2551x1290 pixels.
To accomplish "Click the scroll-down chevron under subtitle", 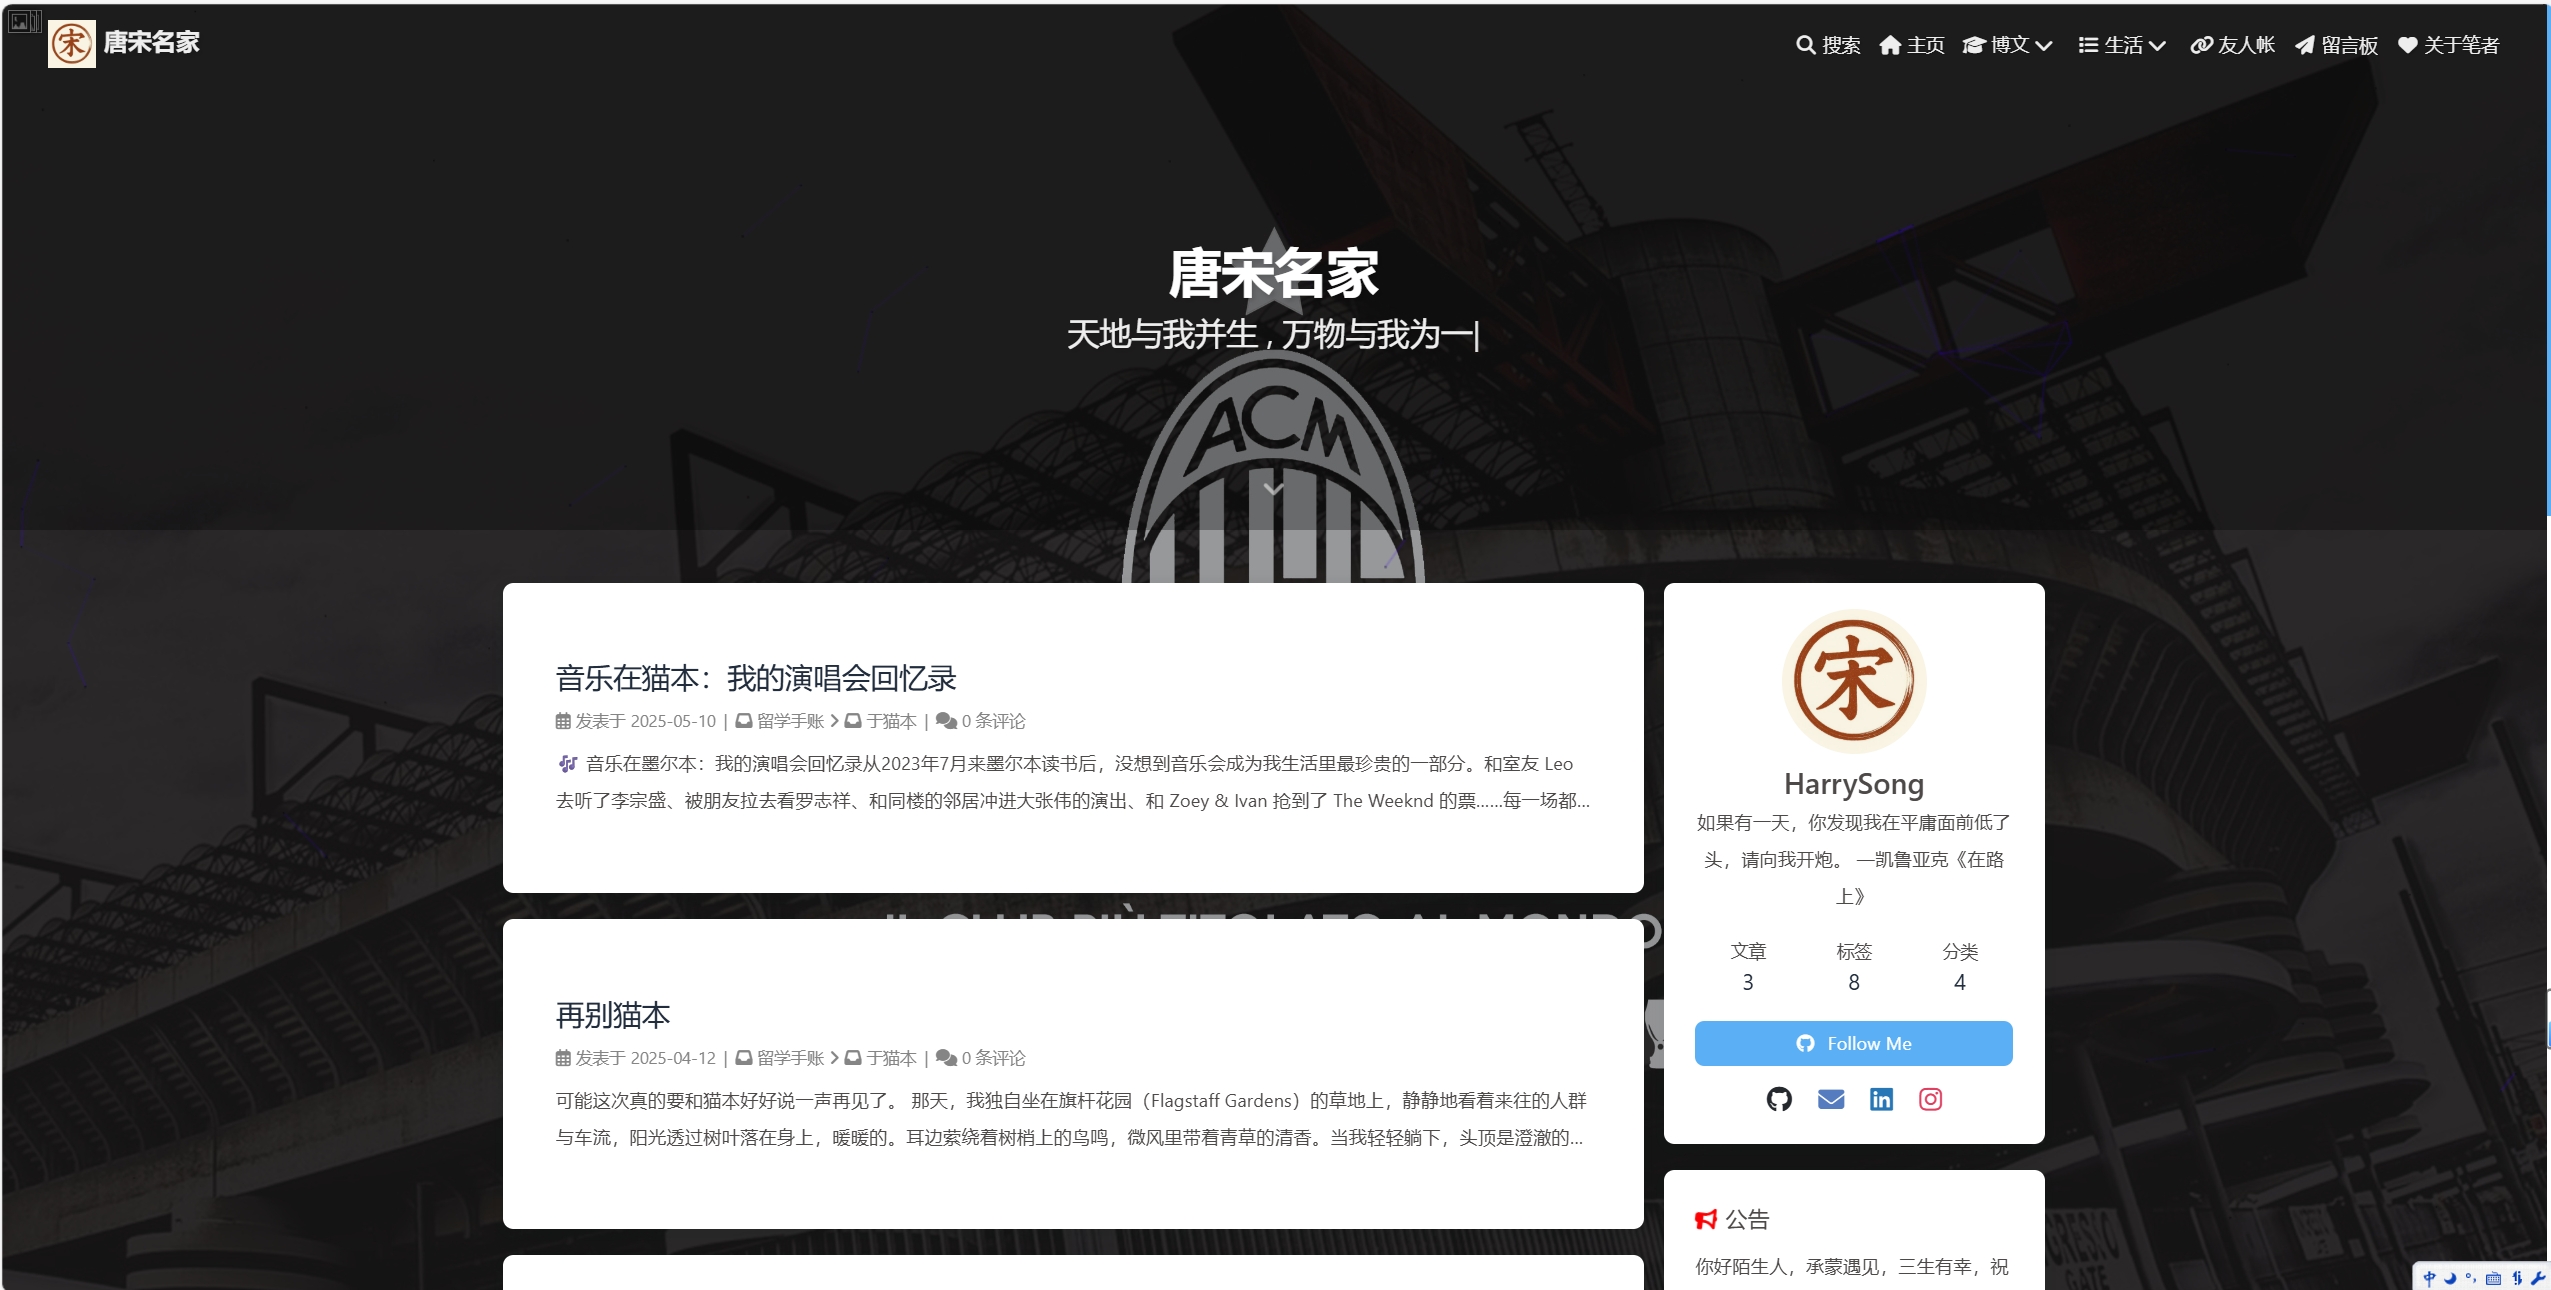I will tap(1273, 489).
